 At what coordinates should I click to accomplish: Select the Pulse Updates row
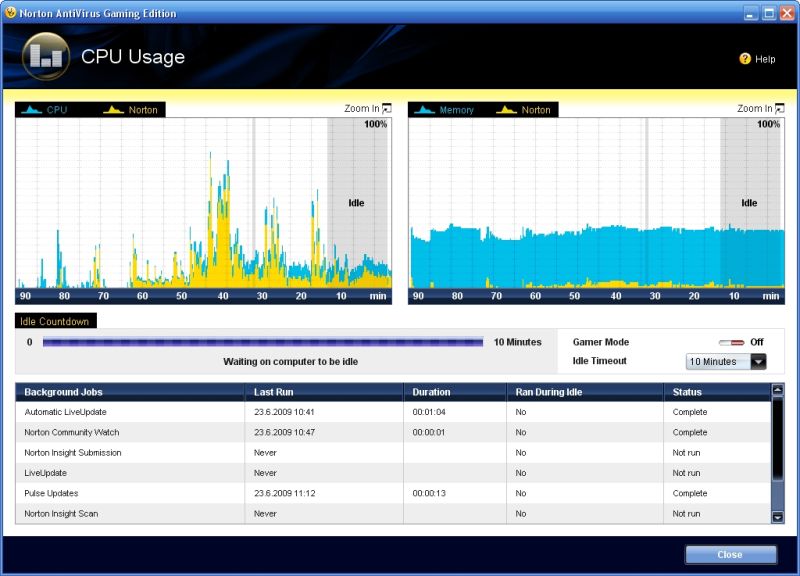pyautogui.click(x=393, y=493)
